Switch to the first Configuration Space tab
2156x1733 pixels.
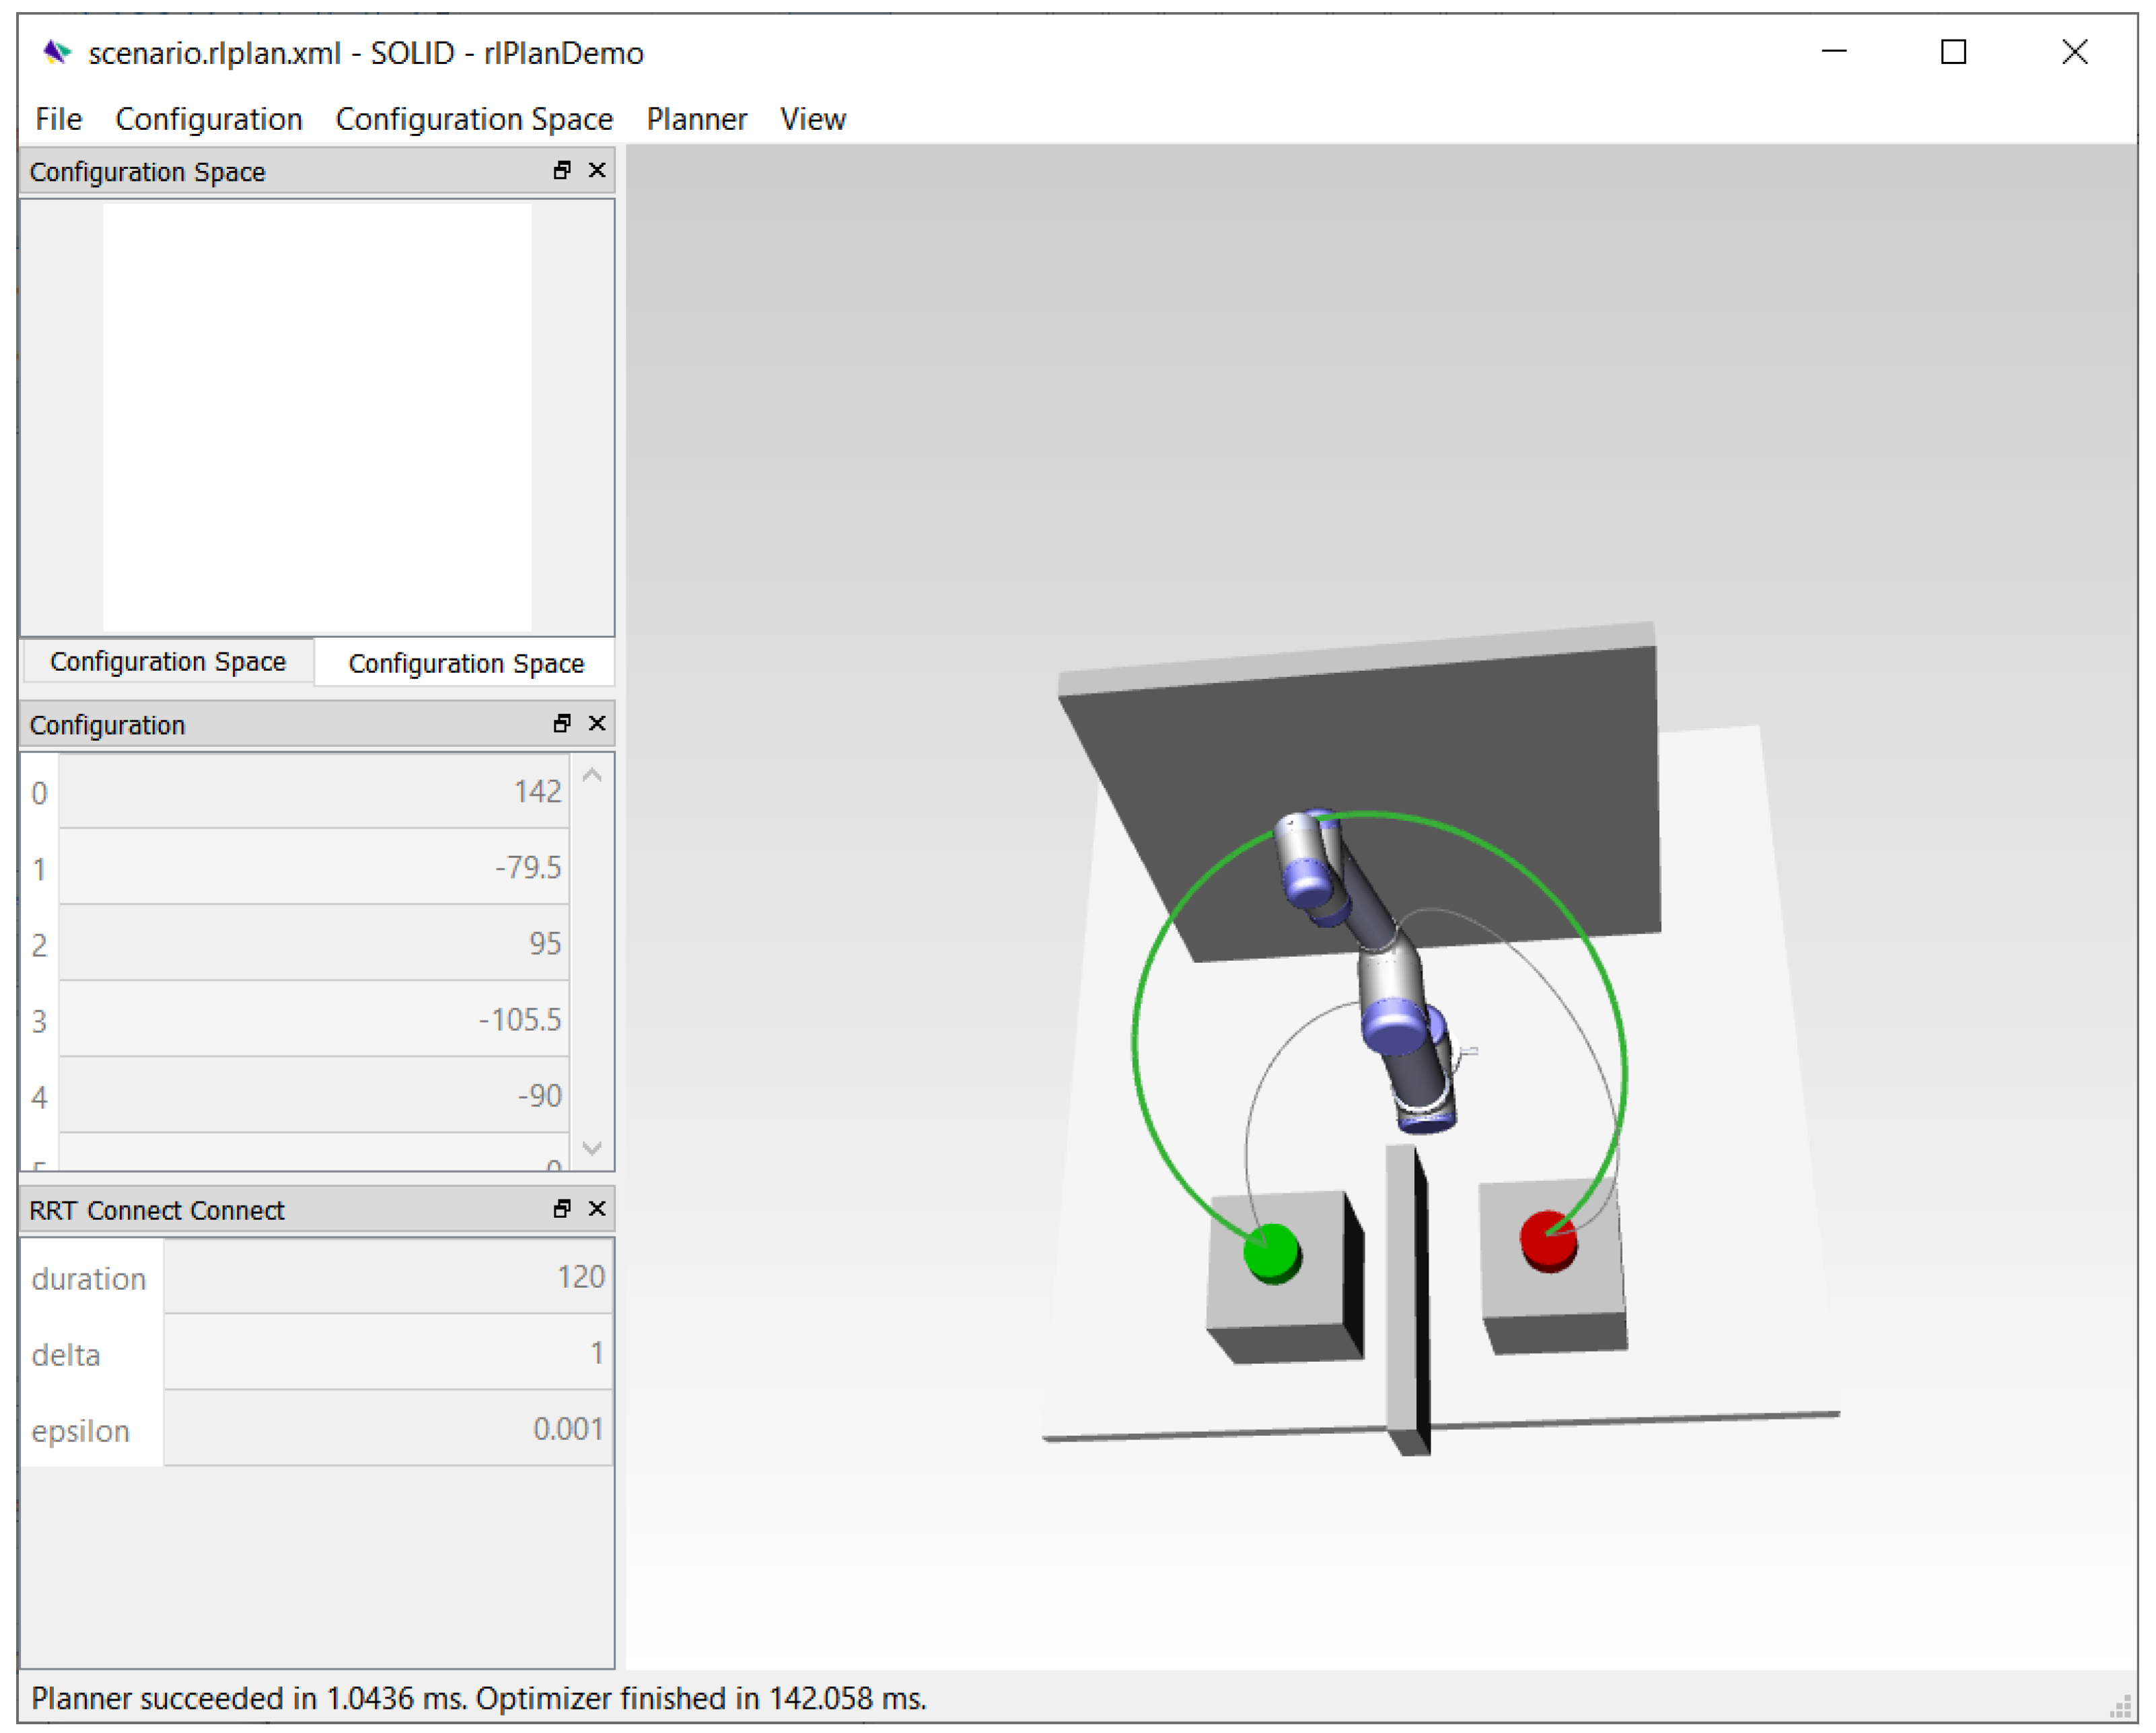point(168,662)
